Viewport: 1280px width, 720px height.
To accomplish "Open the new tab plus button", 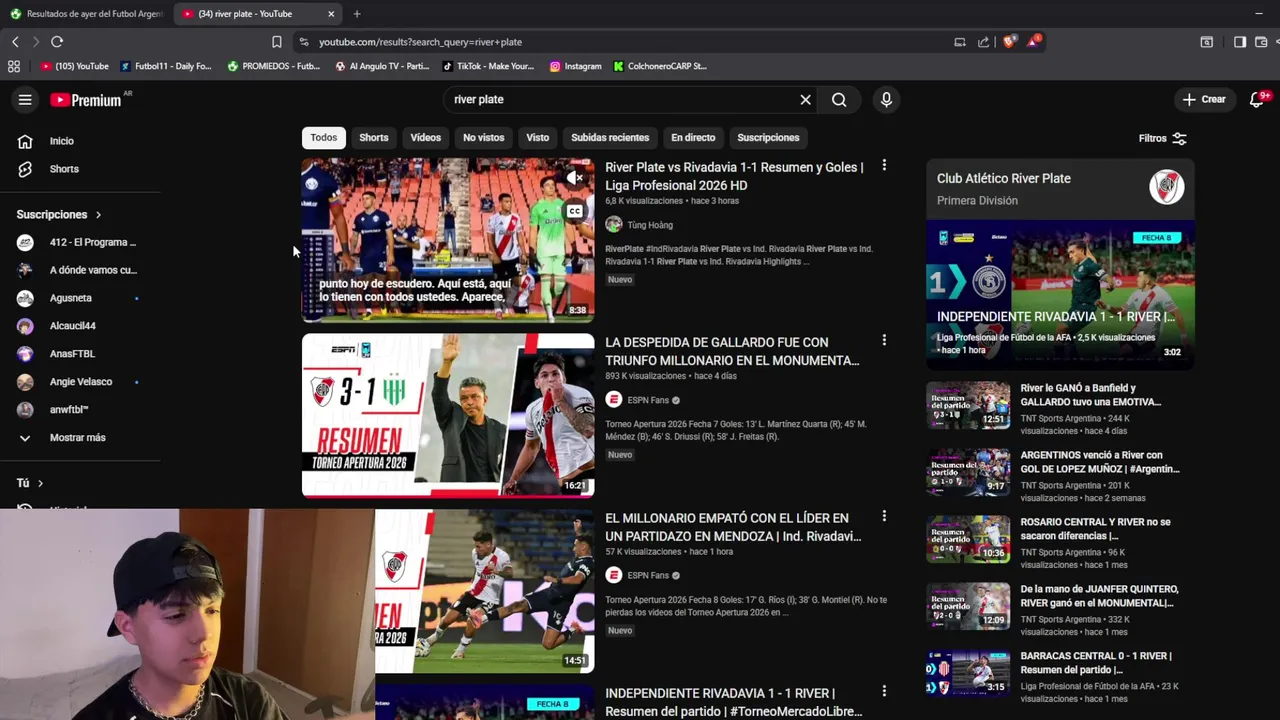I will tap(357, 14).
